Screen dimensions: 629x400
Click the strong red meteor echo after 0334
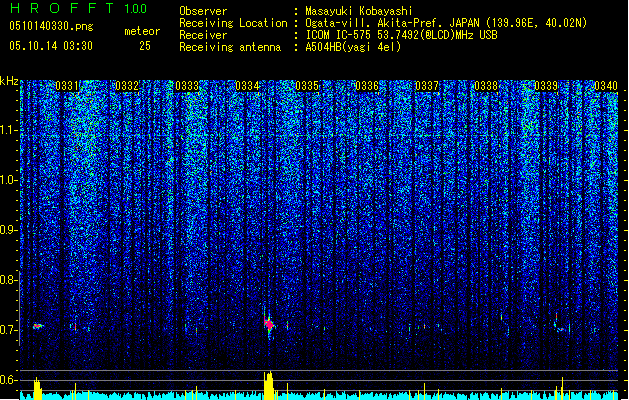click(269, 323)
